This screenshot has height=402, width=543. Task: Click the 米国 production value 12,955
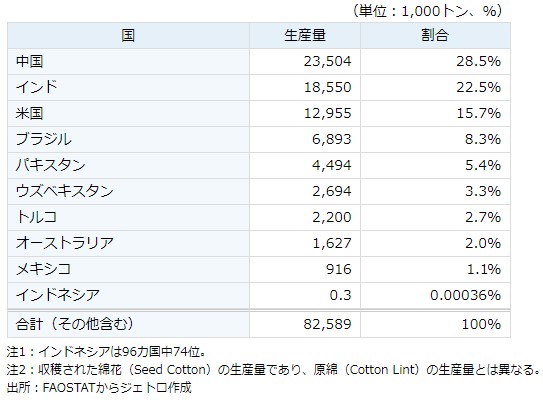pos(328,113)
